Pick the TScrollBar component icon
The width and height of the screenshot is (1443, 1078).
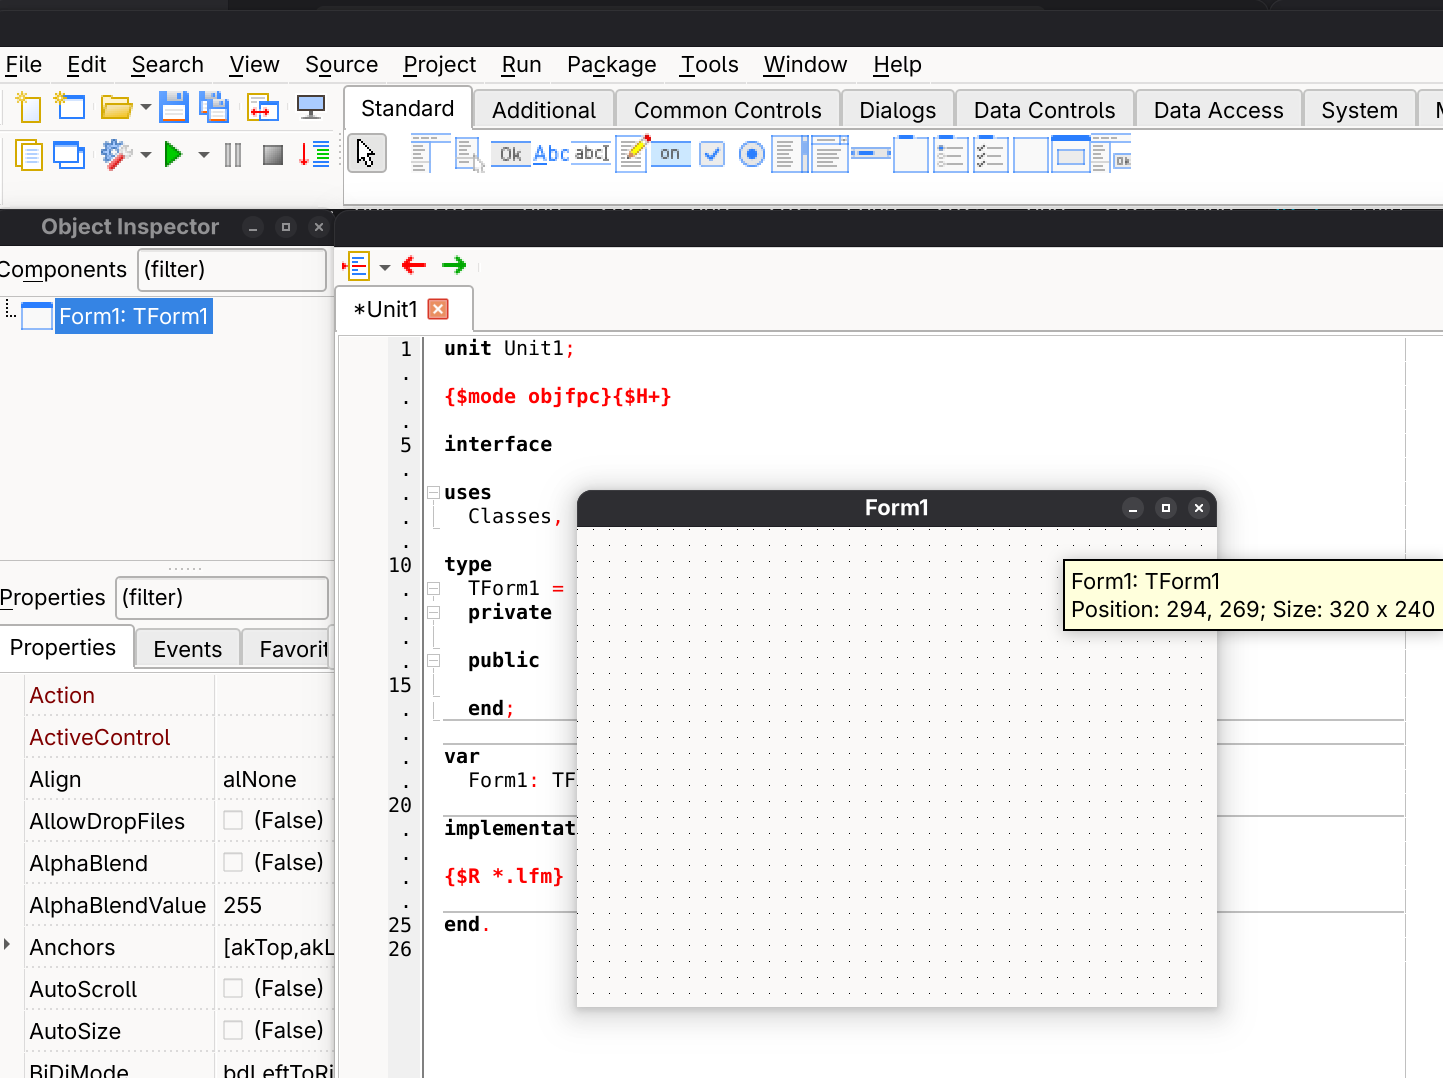click(871, 153)
